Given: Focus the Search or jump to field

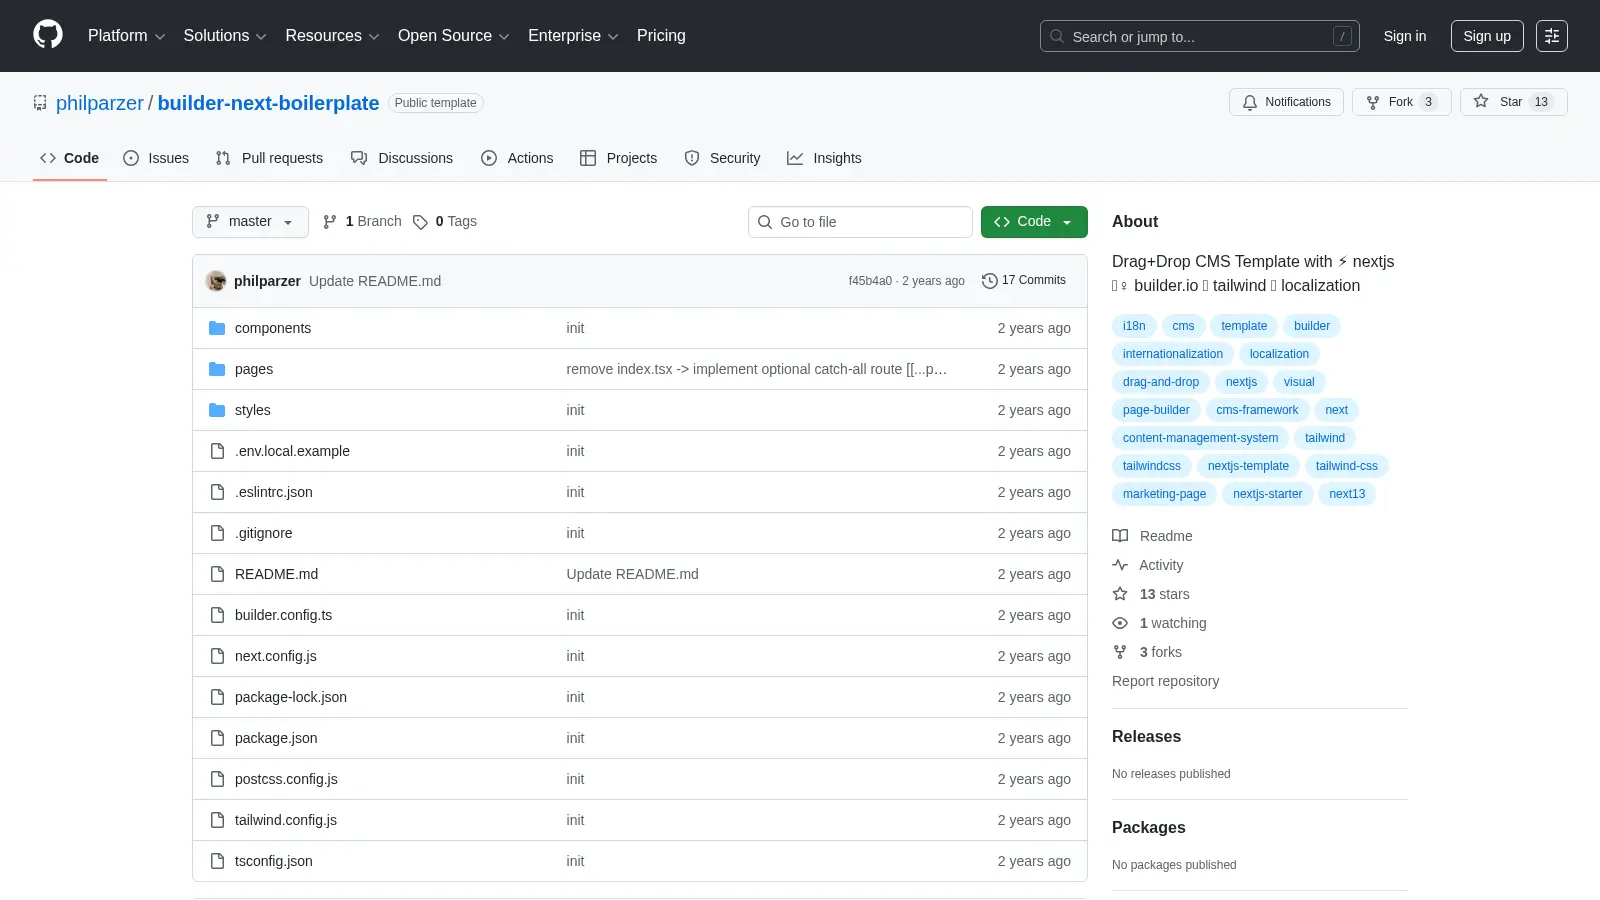Looking at the screenshot, I should (1199, 36).
